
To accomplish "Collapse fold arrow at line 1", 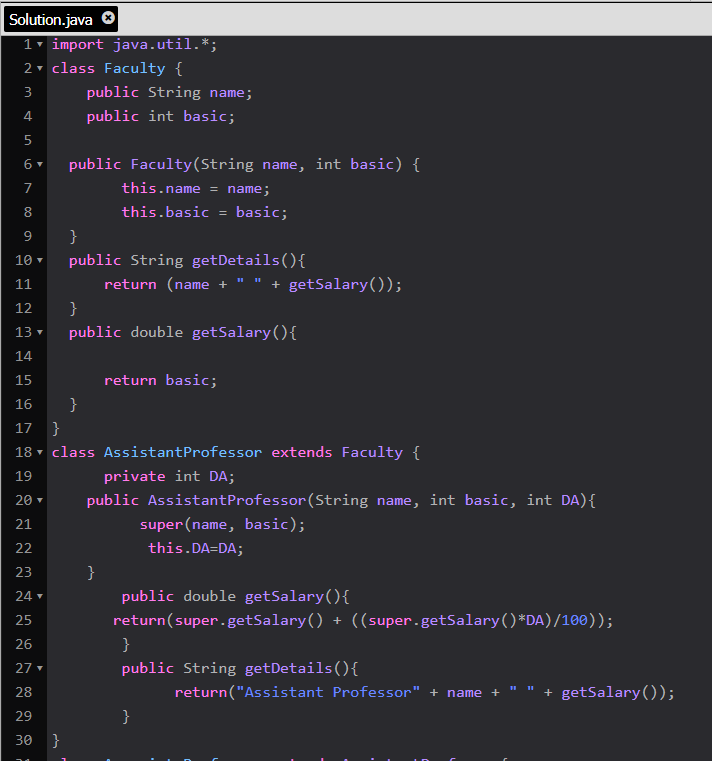I will [40, 45].
